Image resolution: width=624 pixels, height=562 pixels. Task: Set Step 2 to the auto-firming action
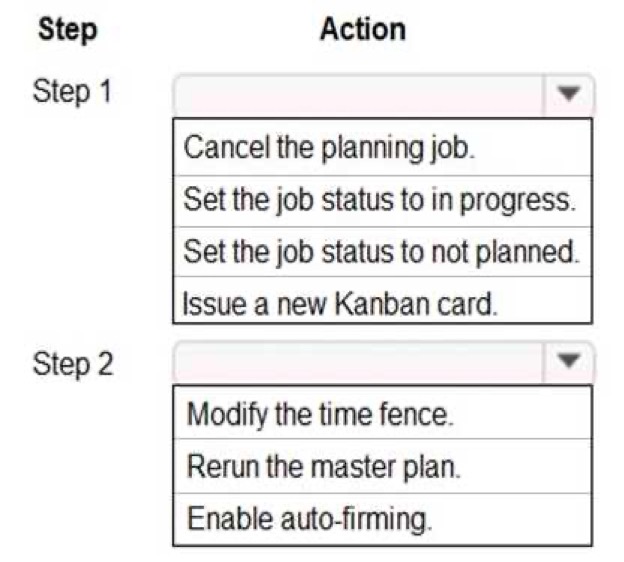[382, 519]
